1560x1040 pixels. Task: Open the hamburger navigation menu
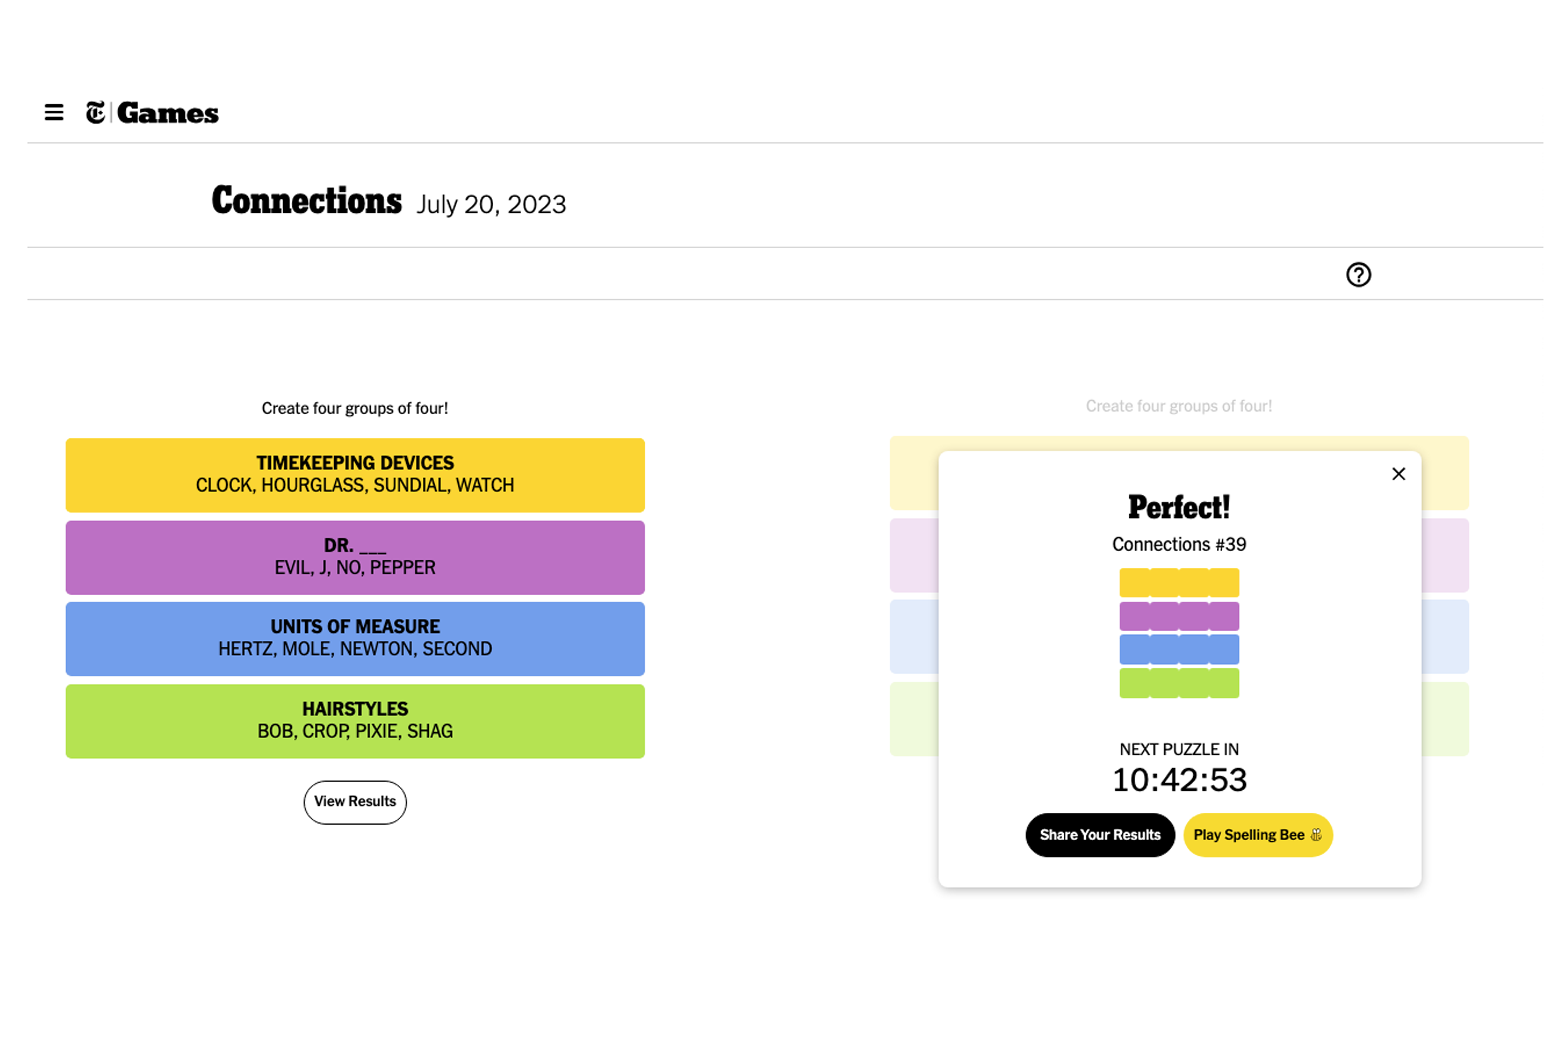(53, 112)
